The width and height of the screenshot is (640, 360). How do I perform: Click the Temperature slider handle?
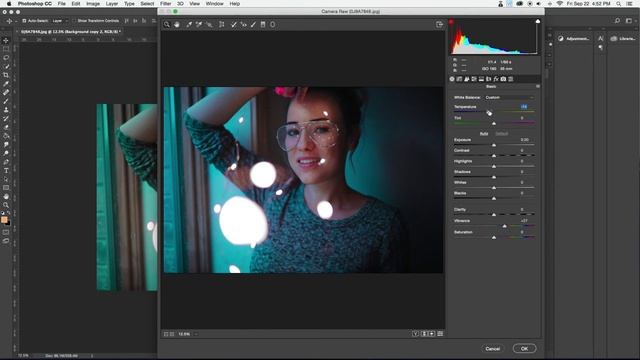(489, 112)
